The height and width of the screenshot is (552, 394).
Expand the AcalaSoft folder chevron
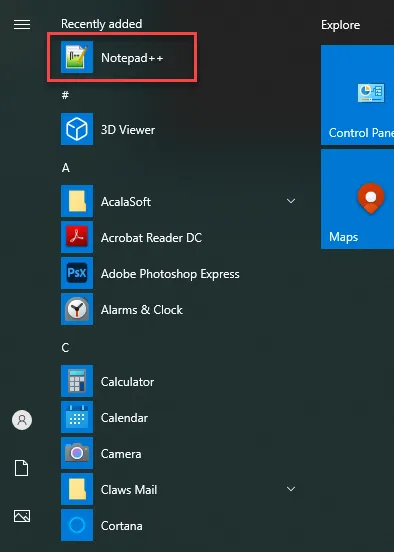[291, 201]
